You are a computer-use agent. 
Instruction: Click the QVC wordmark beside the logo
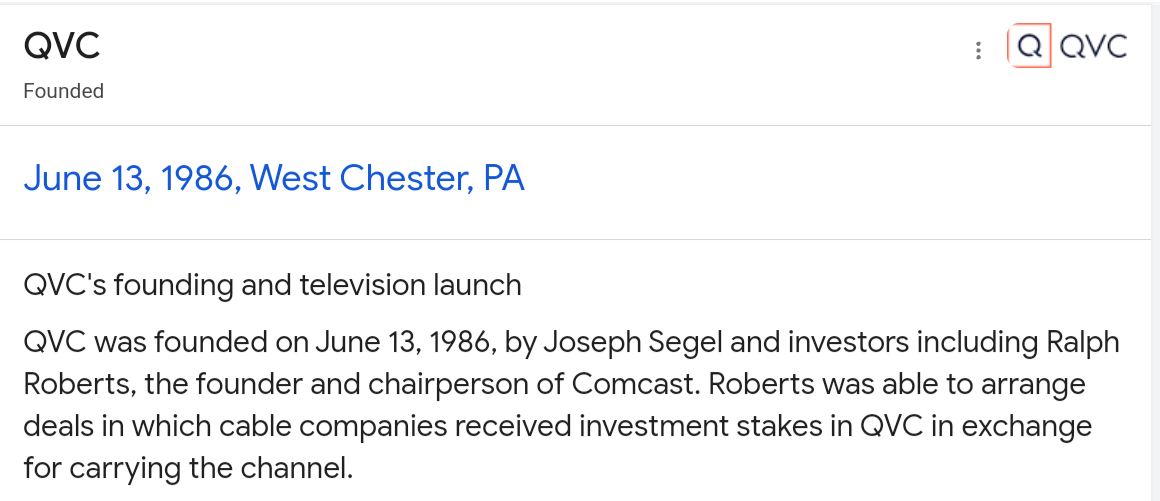tap(1093, 47)
